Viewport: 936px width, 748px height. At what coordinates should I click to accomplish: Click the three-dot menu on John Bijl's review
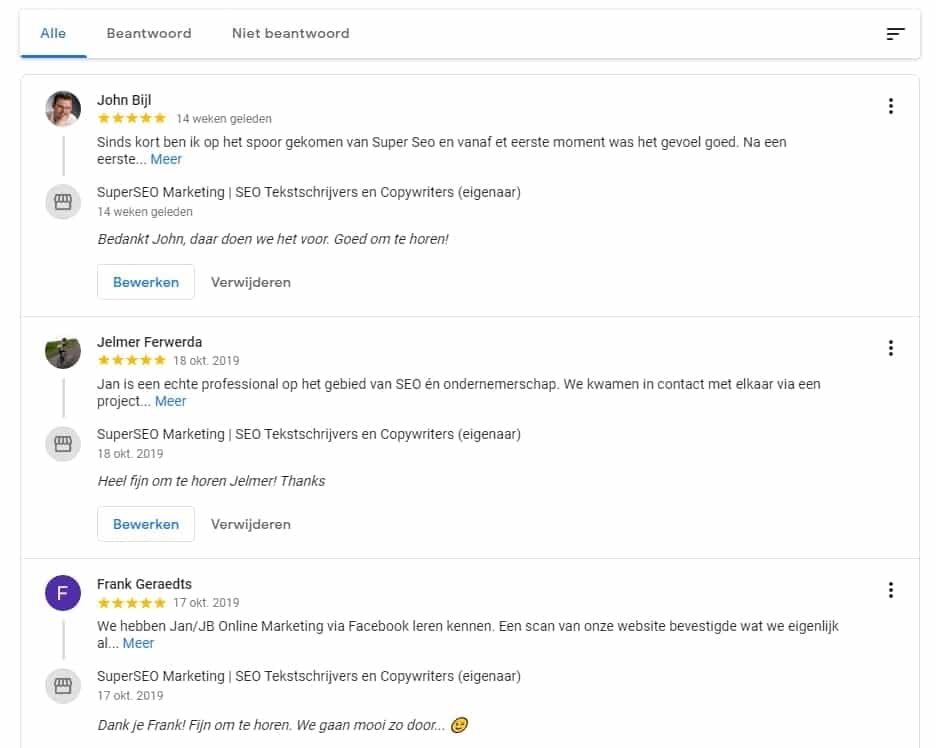click(x=891, y=105)
